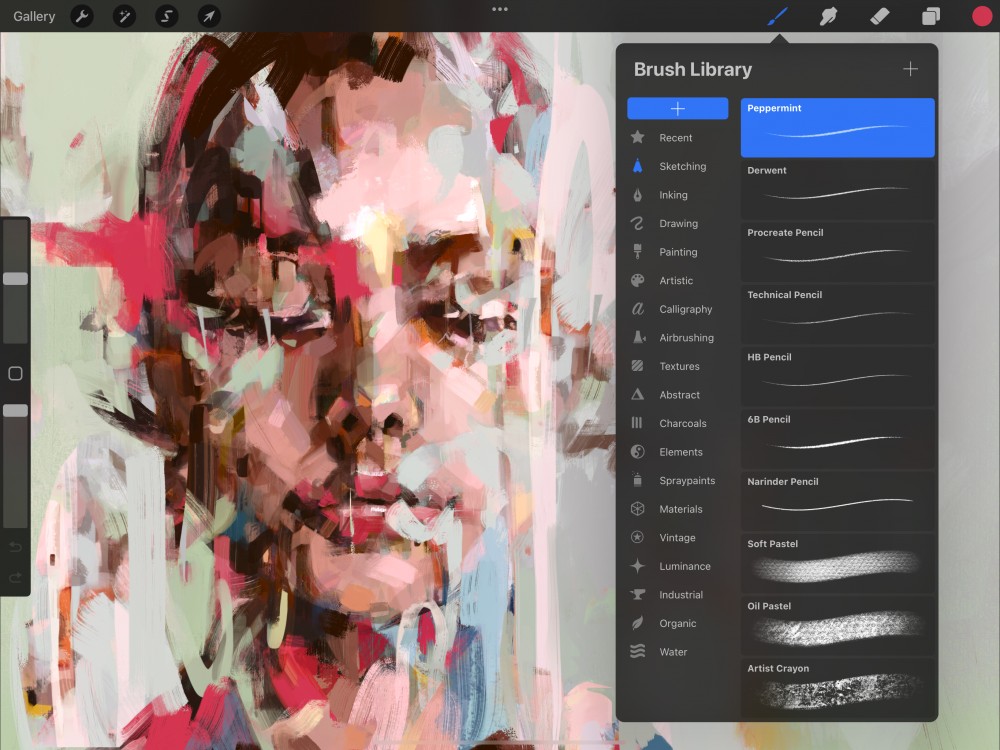
Task: Return to the Gallery
Action: (x=34, y=16)
